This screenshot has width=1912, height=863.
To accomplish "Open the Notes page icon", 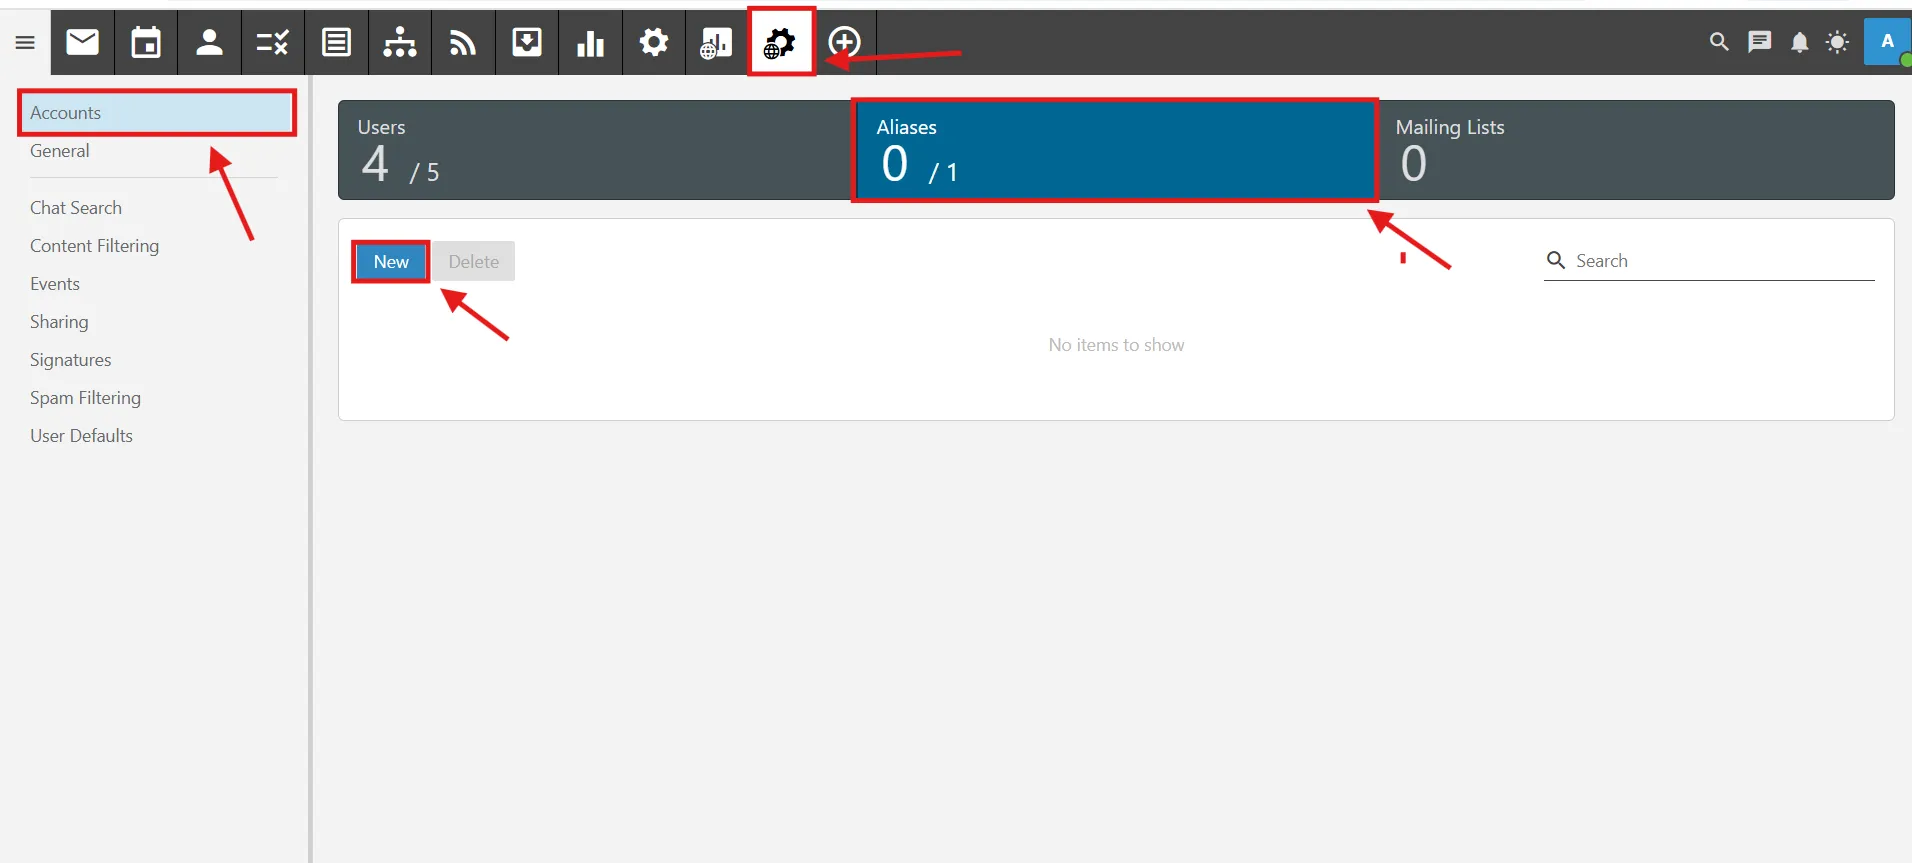I will click(336, 42).
